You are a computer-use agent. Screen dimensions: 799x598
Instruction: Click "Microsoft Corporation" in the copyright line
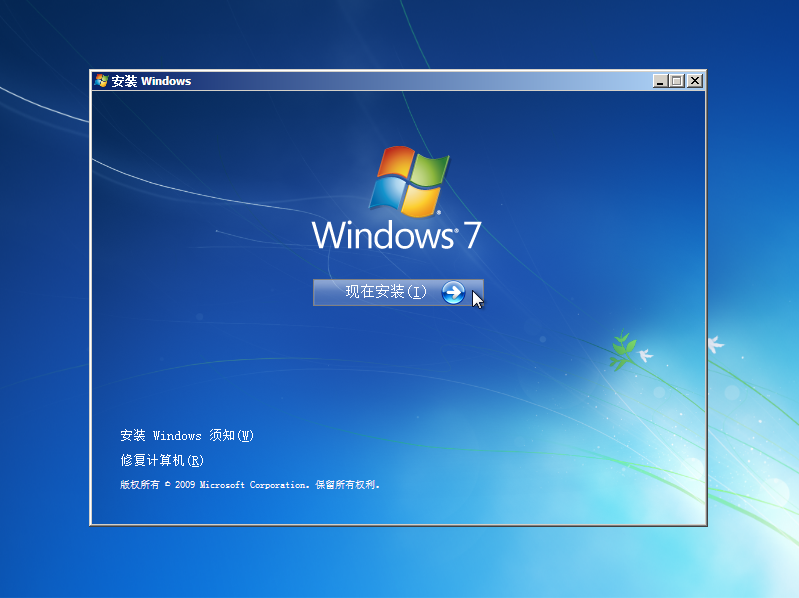coord(254,485)
